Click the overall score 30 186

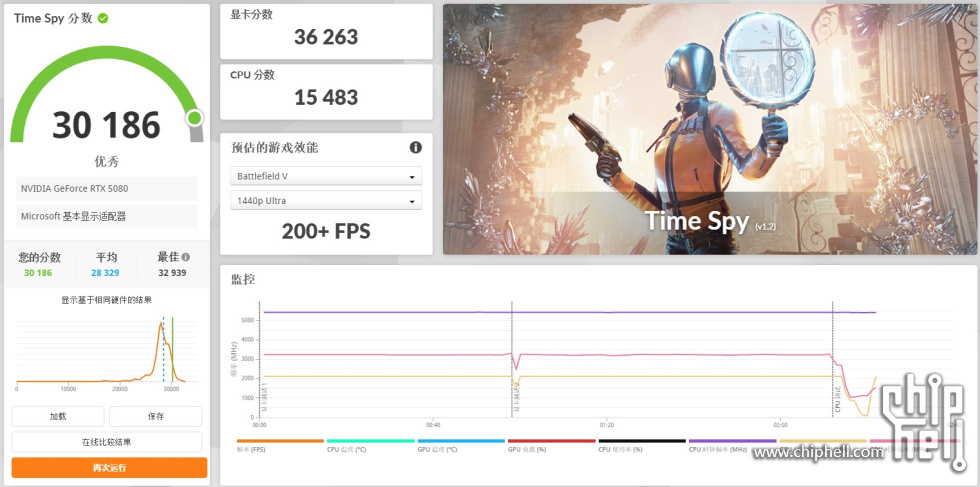[107, 124]
